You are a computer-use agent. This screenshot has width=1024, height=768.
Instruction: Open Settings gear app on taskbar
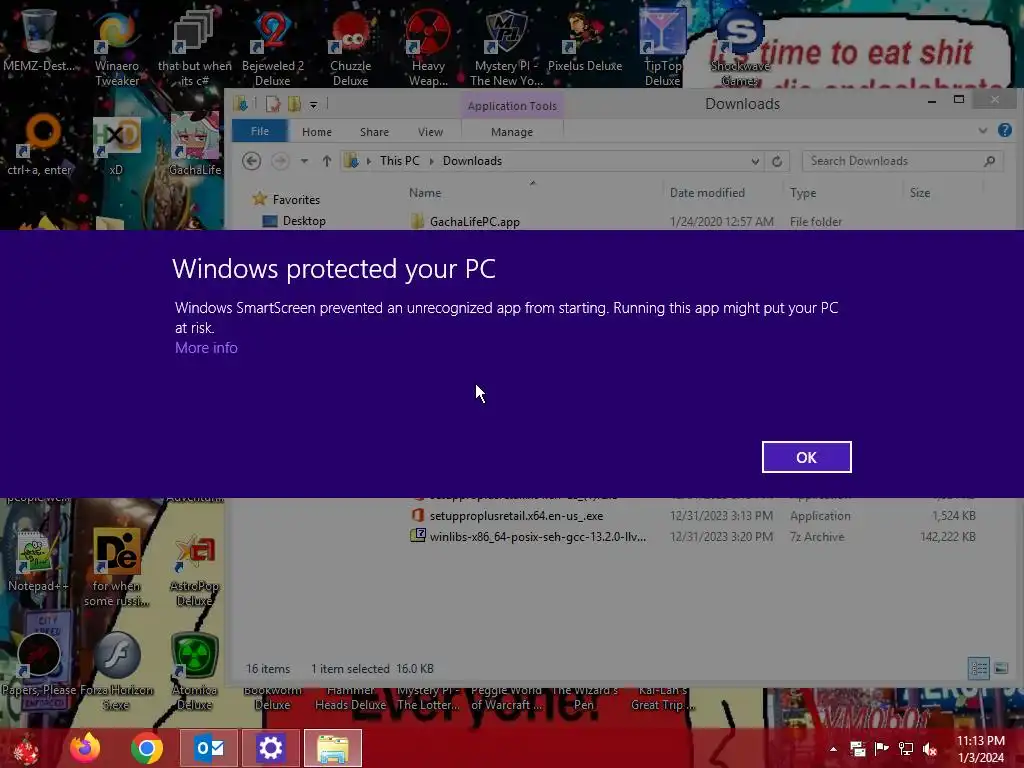click(270, 748)
